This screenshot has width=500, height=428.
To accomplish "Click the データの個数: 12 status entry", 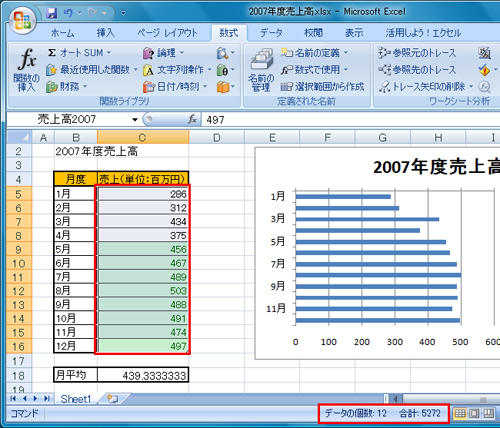I will tap(356, 414).
